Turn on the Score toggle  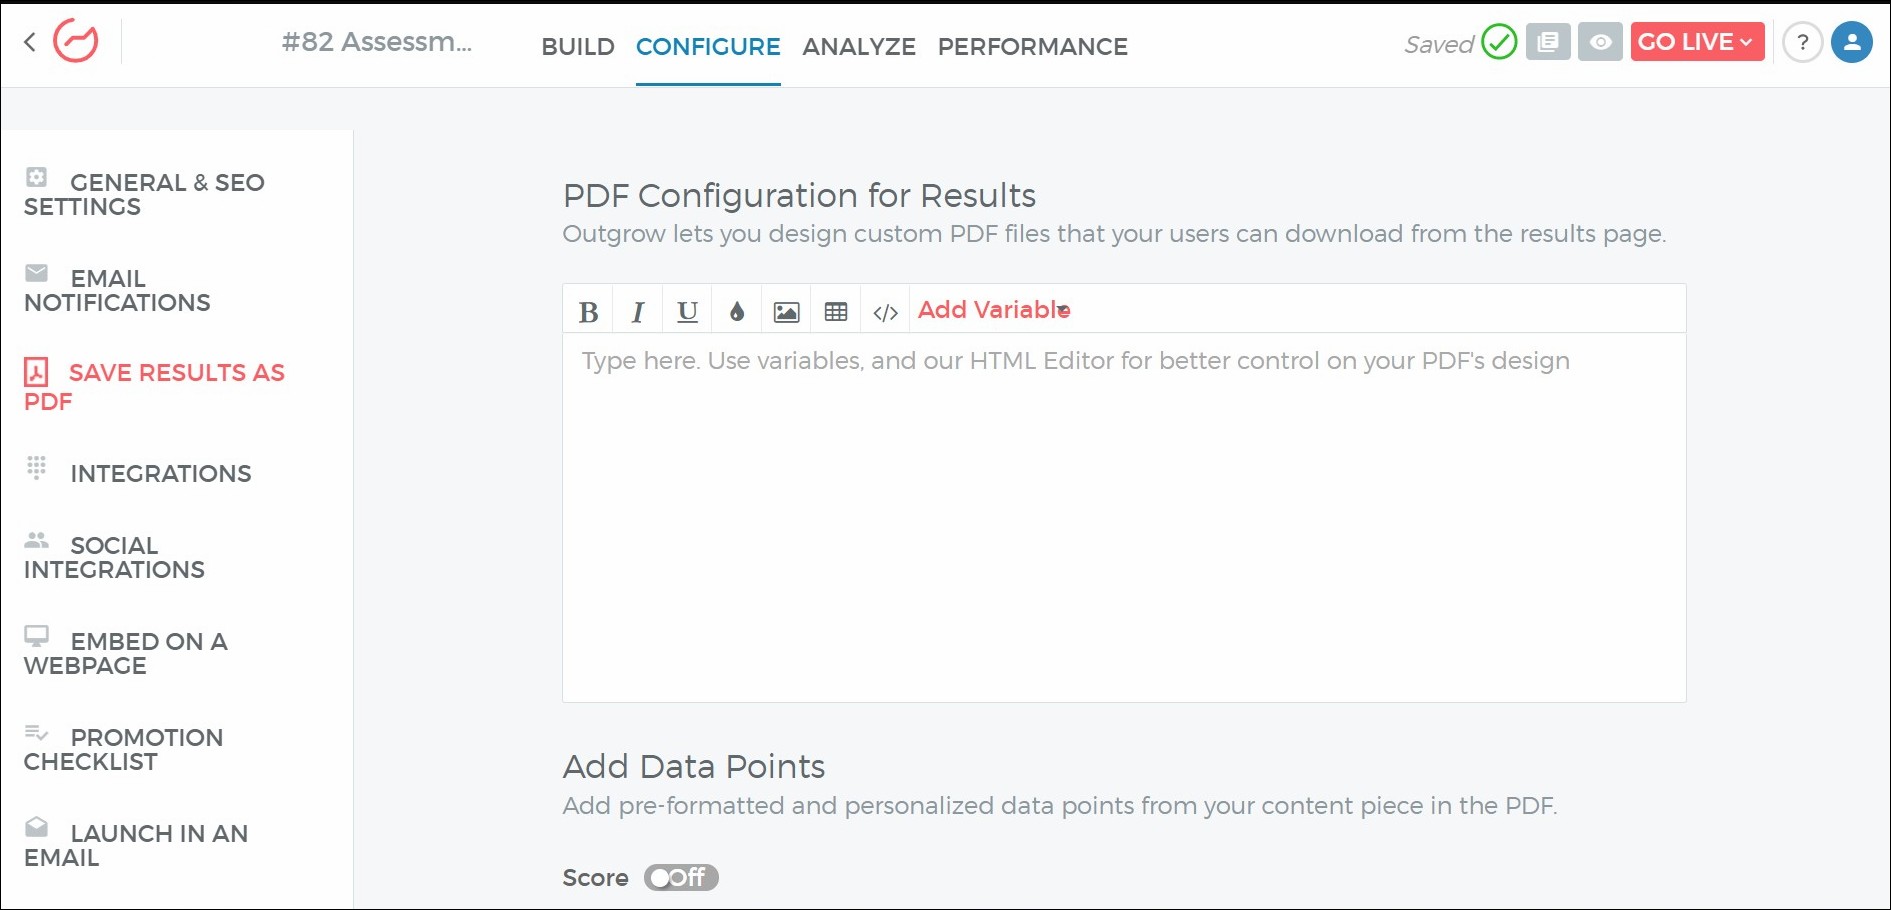(681, 877)
